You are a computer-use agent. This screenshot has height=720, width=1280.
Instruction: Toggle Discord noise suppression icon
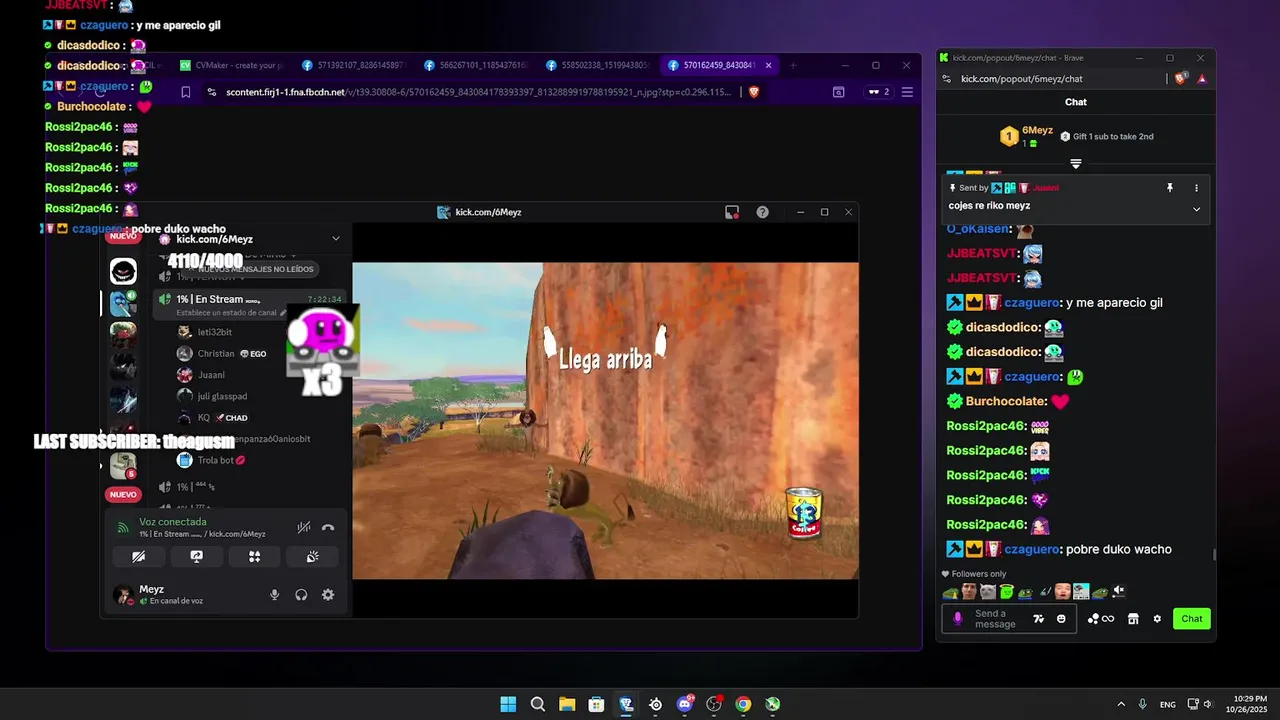coord(304,527)
